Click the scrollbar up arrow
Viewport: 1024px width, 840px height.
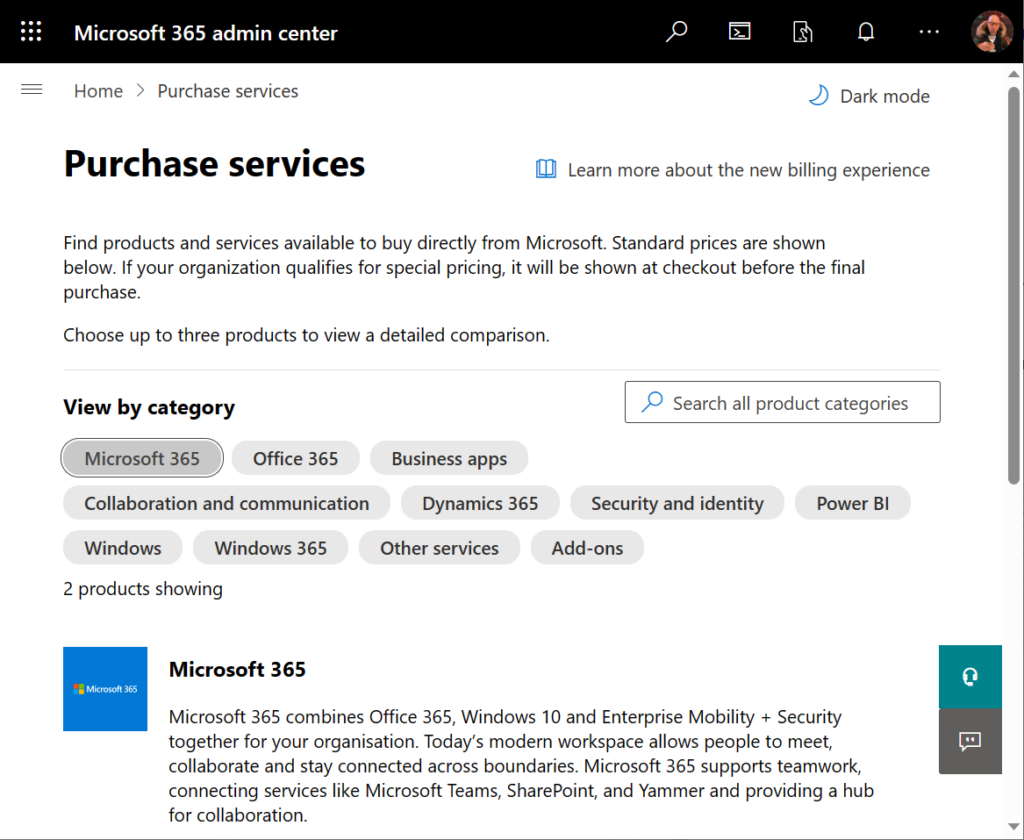click(x=1014, y=74)
